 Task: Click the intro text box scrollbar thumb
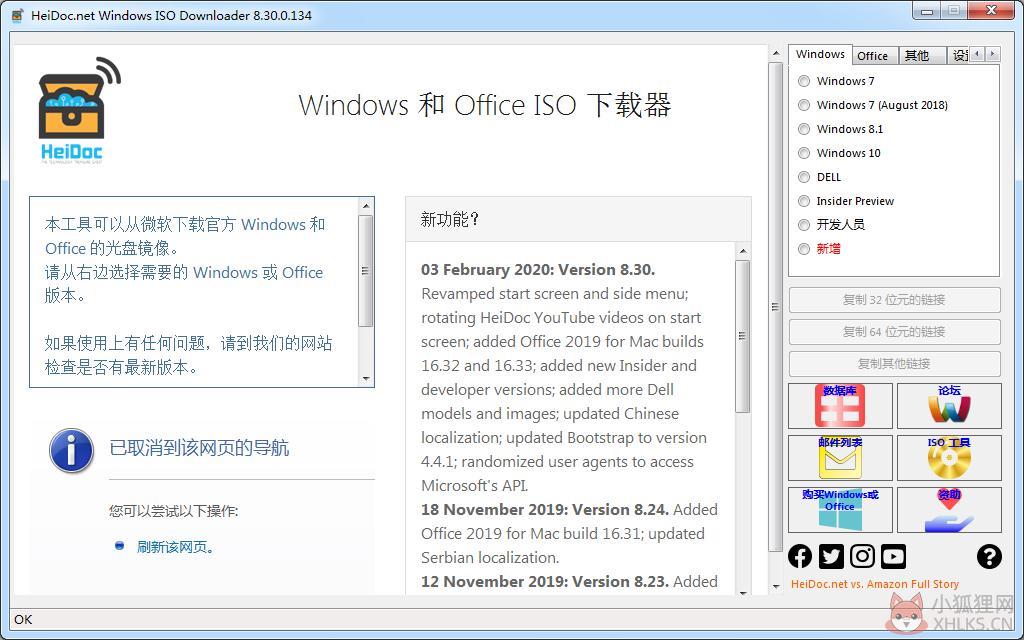[366, 270]
